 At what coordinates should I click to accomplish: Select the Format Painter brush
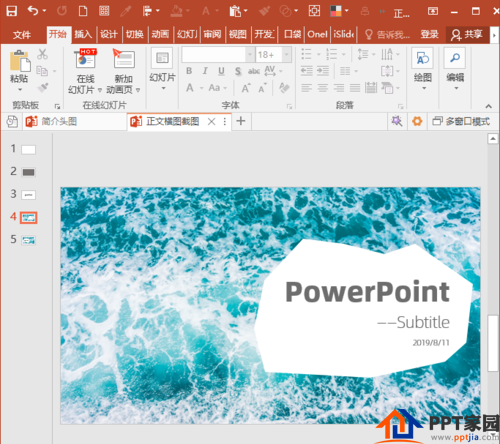pyautogui.click(x=43, y=87)
